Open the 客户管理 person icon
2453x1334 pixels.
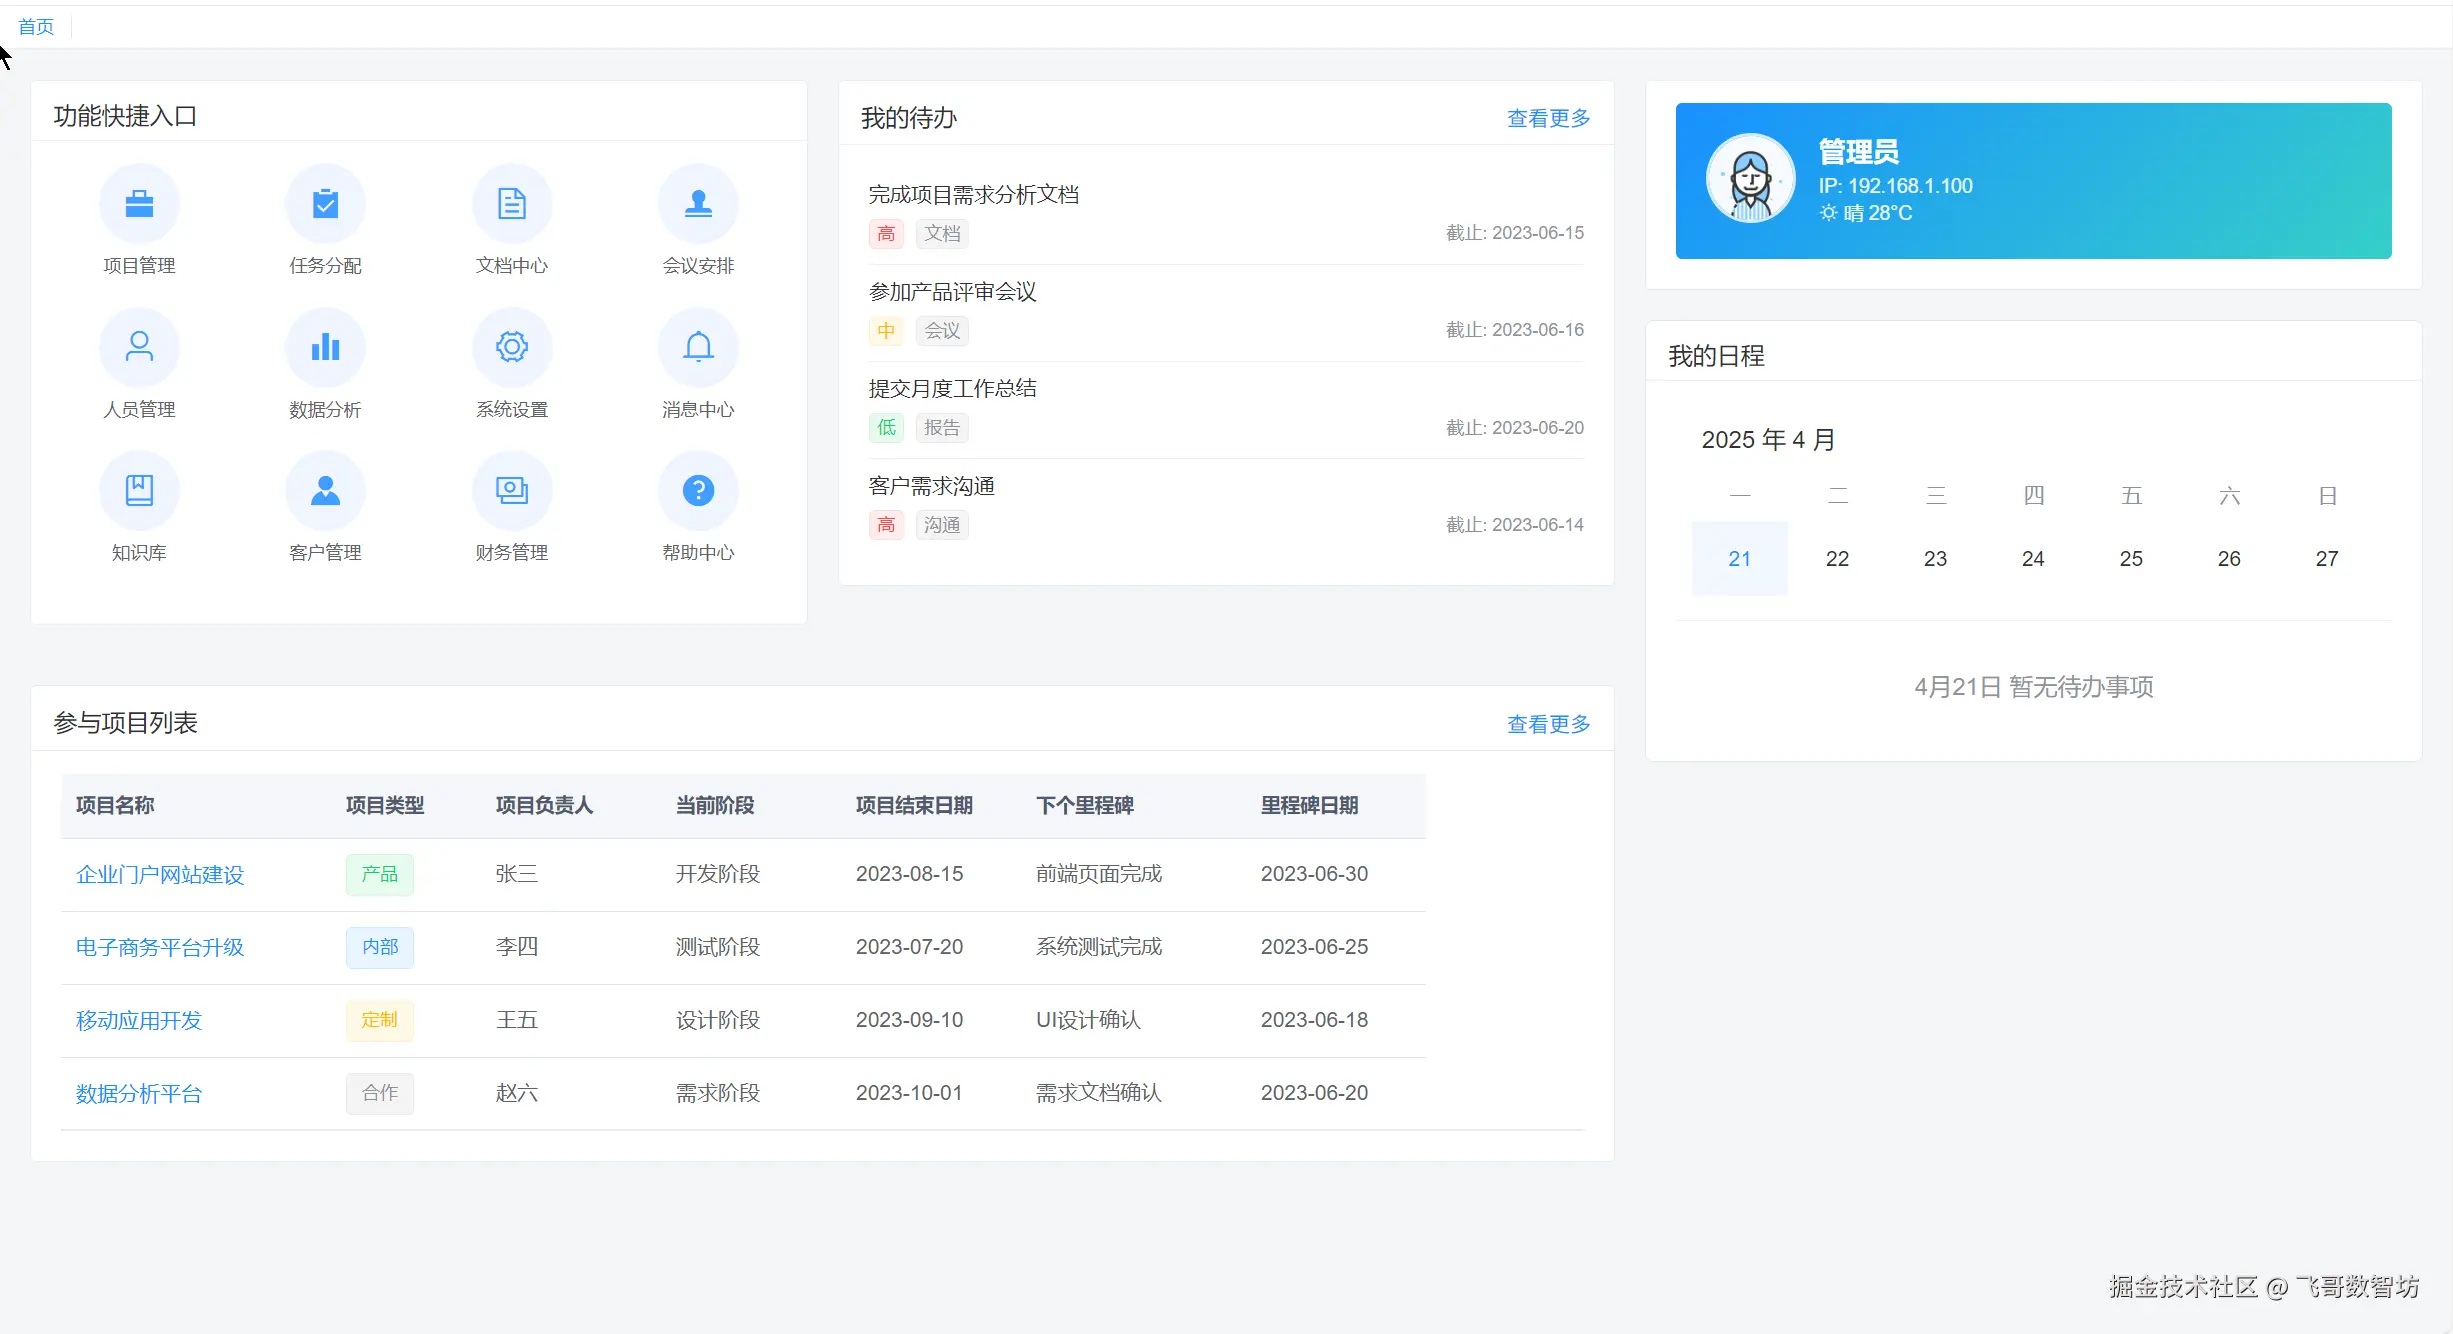click(325, 490)
